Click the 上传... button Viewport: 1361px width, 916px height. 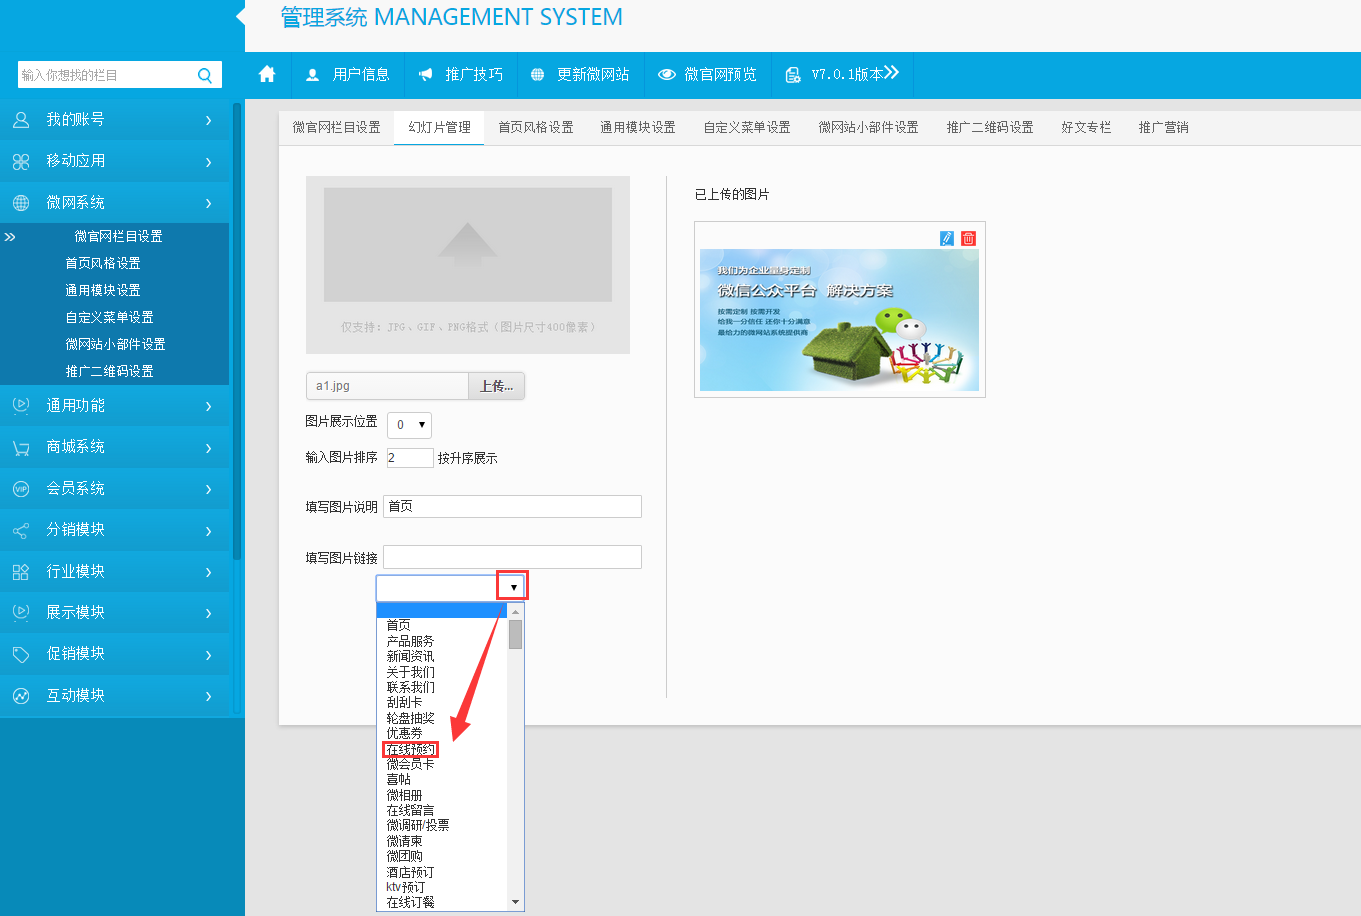click(496, 386)
